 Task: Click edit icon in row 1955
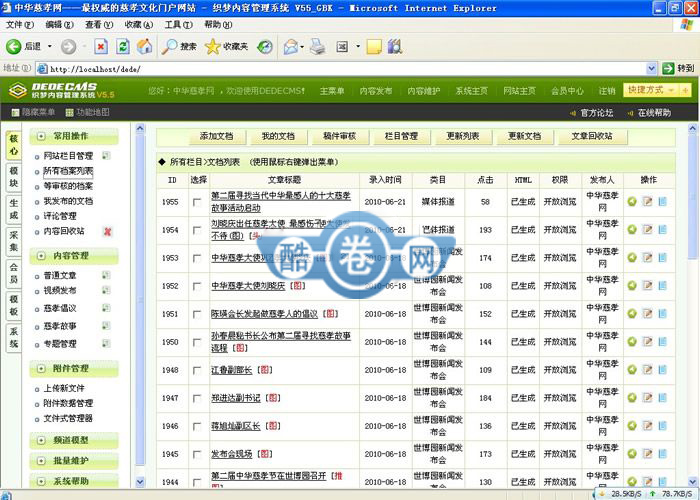647,202
